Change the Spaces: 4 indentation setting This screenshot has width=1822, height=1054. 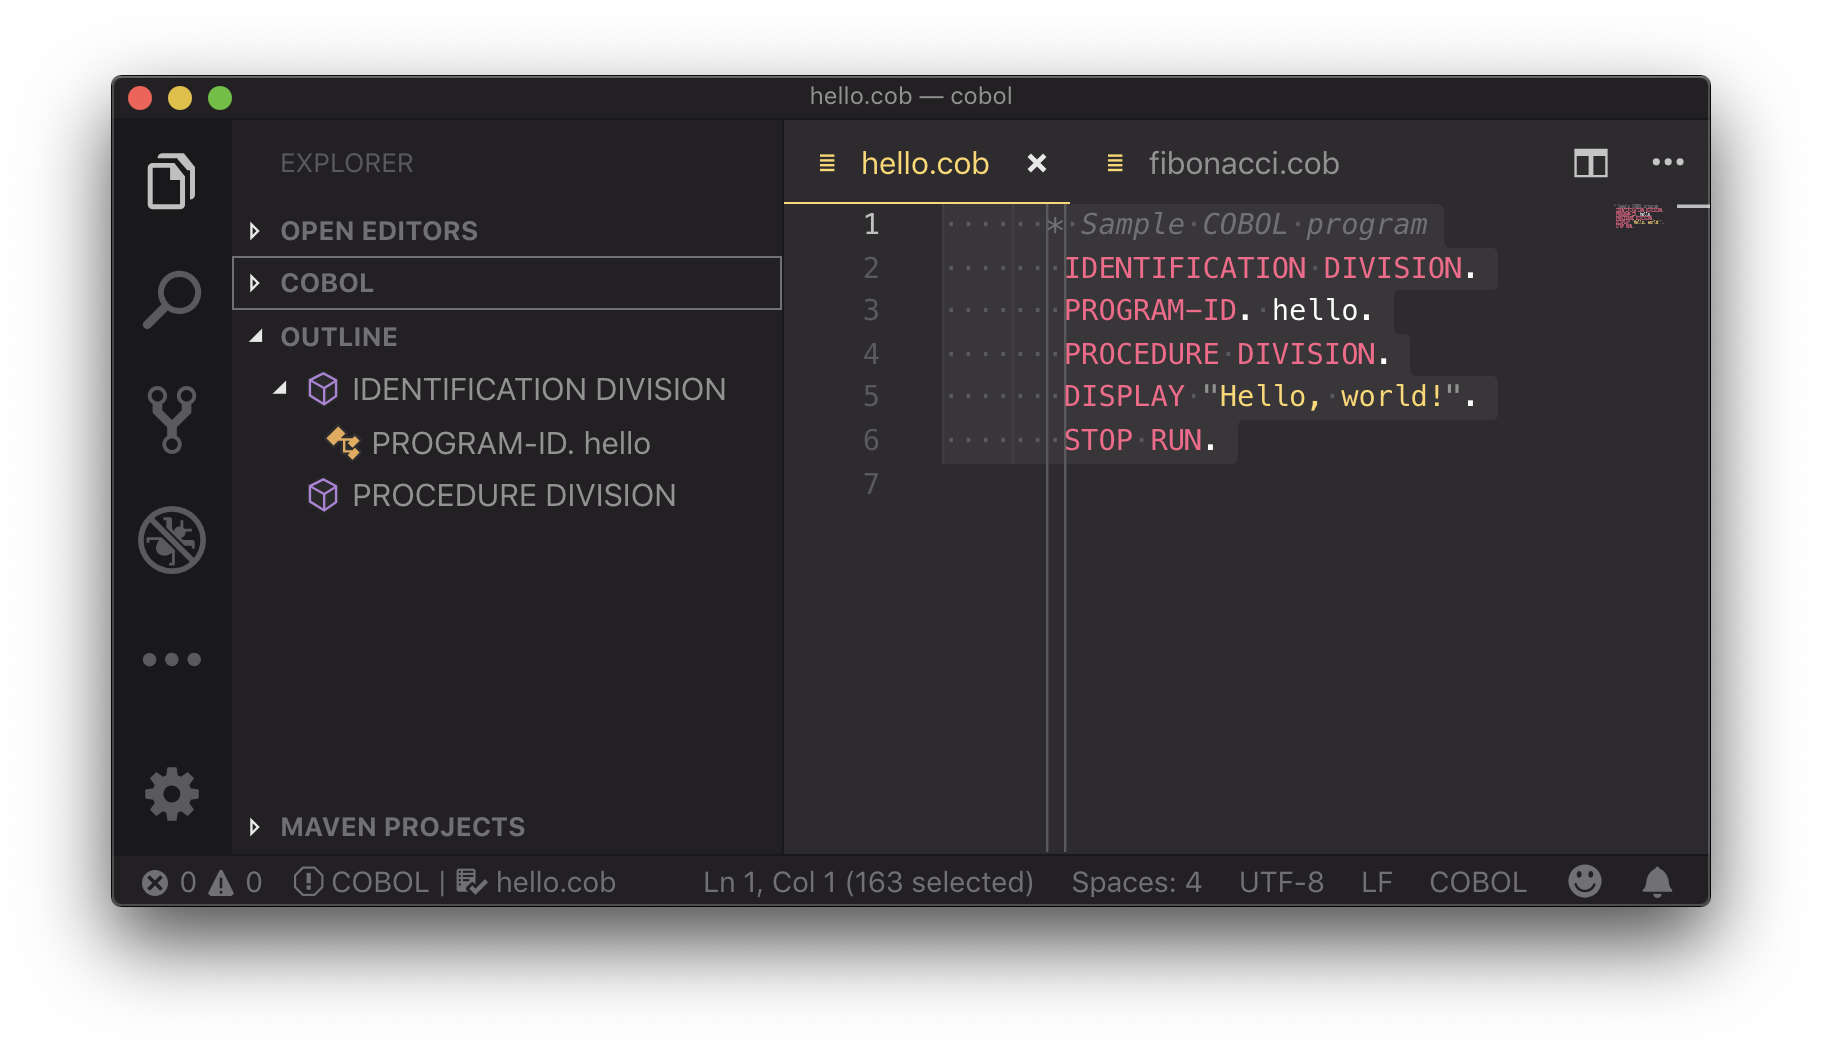(x=1136, y=882)
